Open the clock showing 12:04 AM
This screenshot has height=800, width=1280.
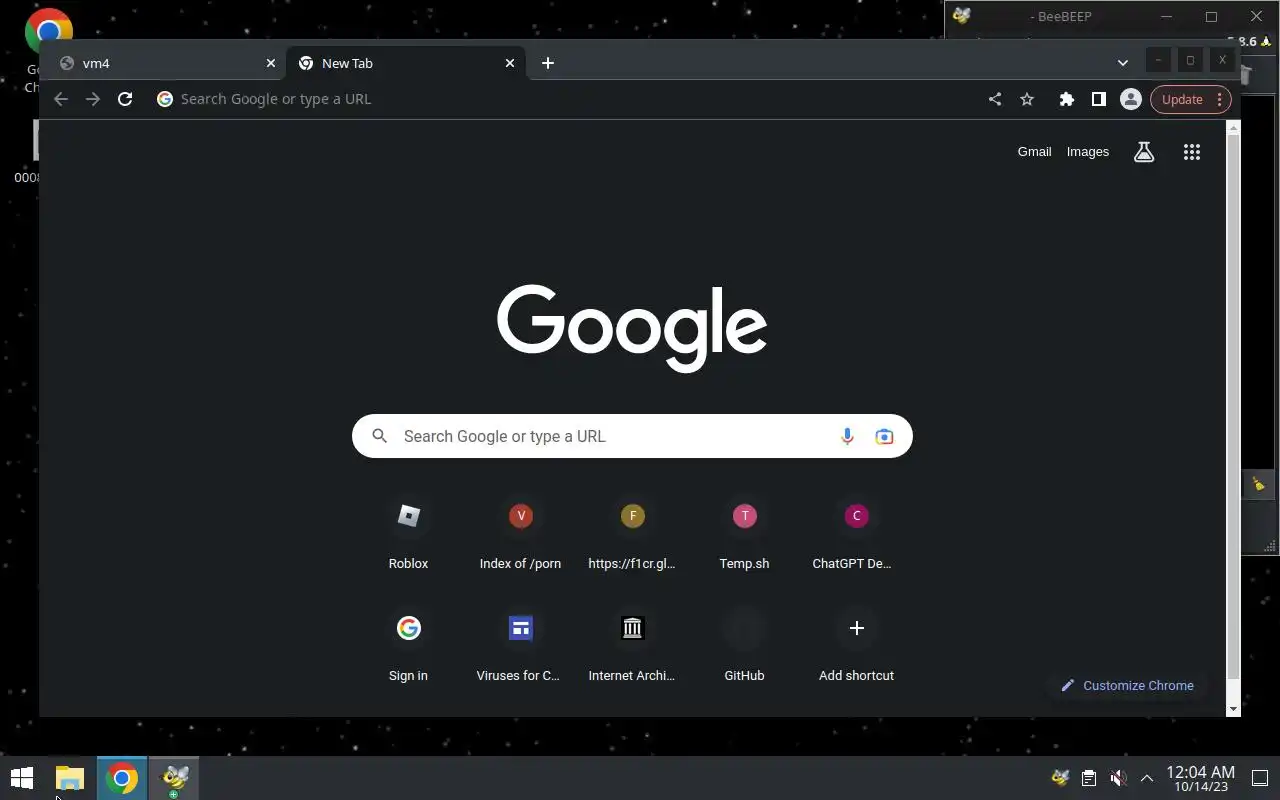[x=1200, y=778]
